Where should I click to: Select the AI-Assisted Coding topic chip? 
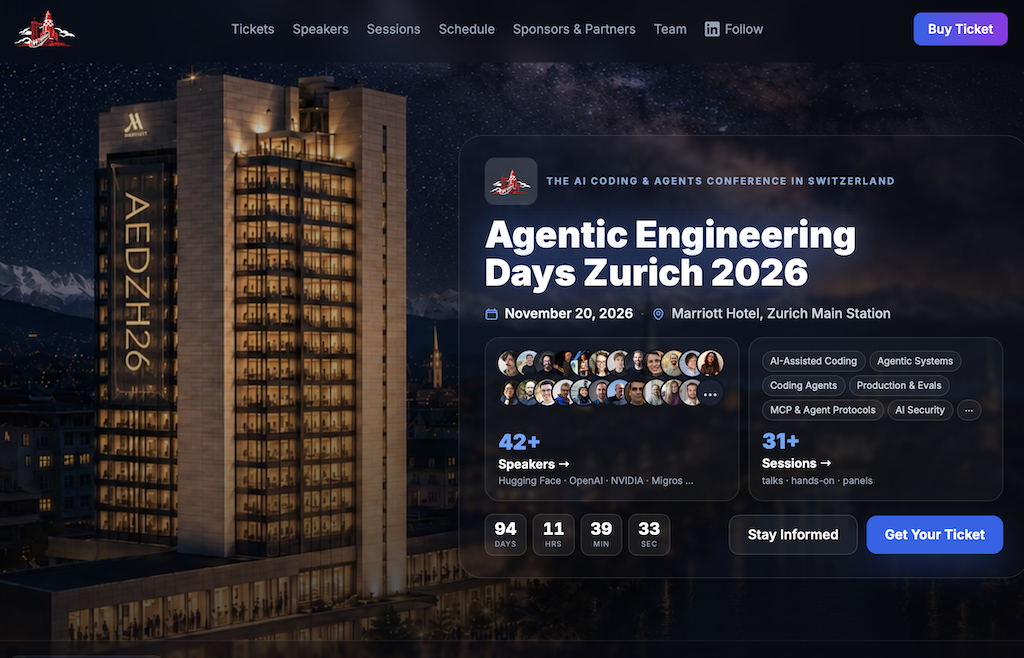pyautogui.click(x=813, y=361)
